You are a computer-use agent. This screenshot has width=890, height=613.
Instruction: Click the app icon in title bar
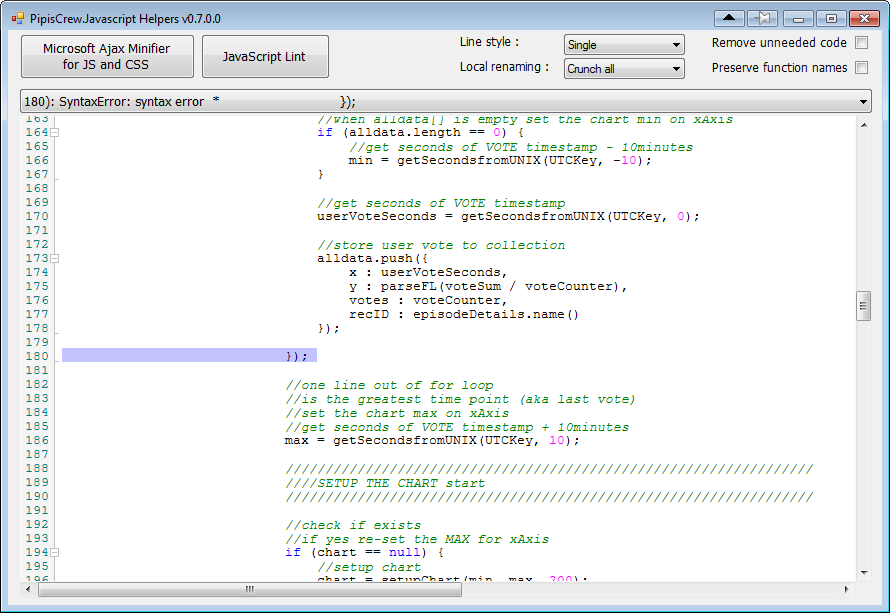pyautogui.click(x=17, y=19)
